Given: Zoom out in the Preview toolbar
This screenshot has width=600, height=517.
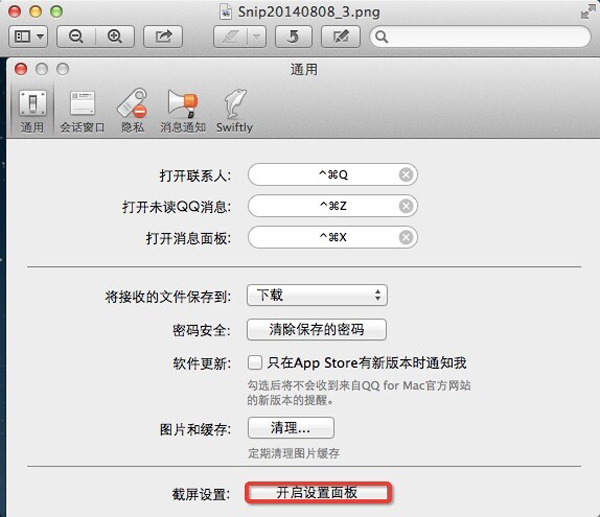Looking at the screenshot, I should 76,37.
